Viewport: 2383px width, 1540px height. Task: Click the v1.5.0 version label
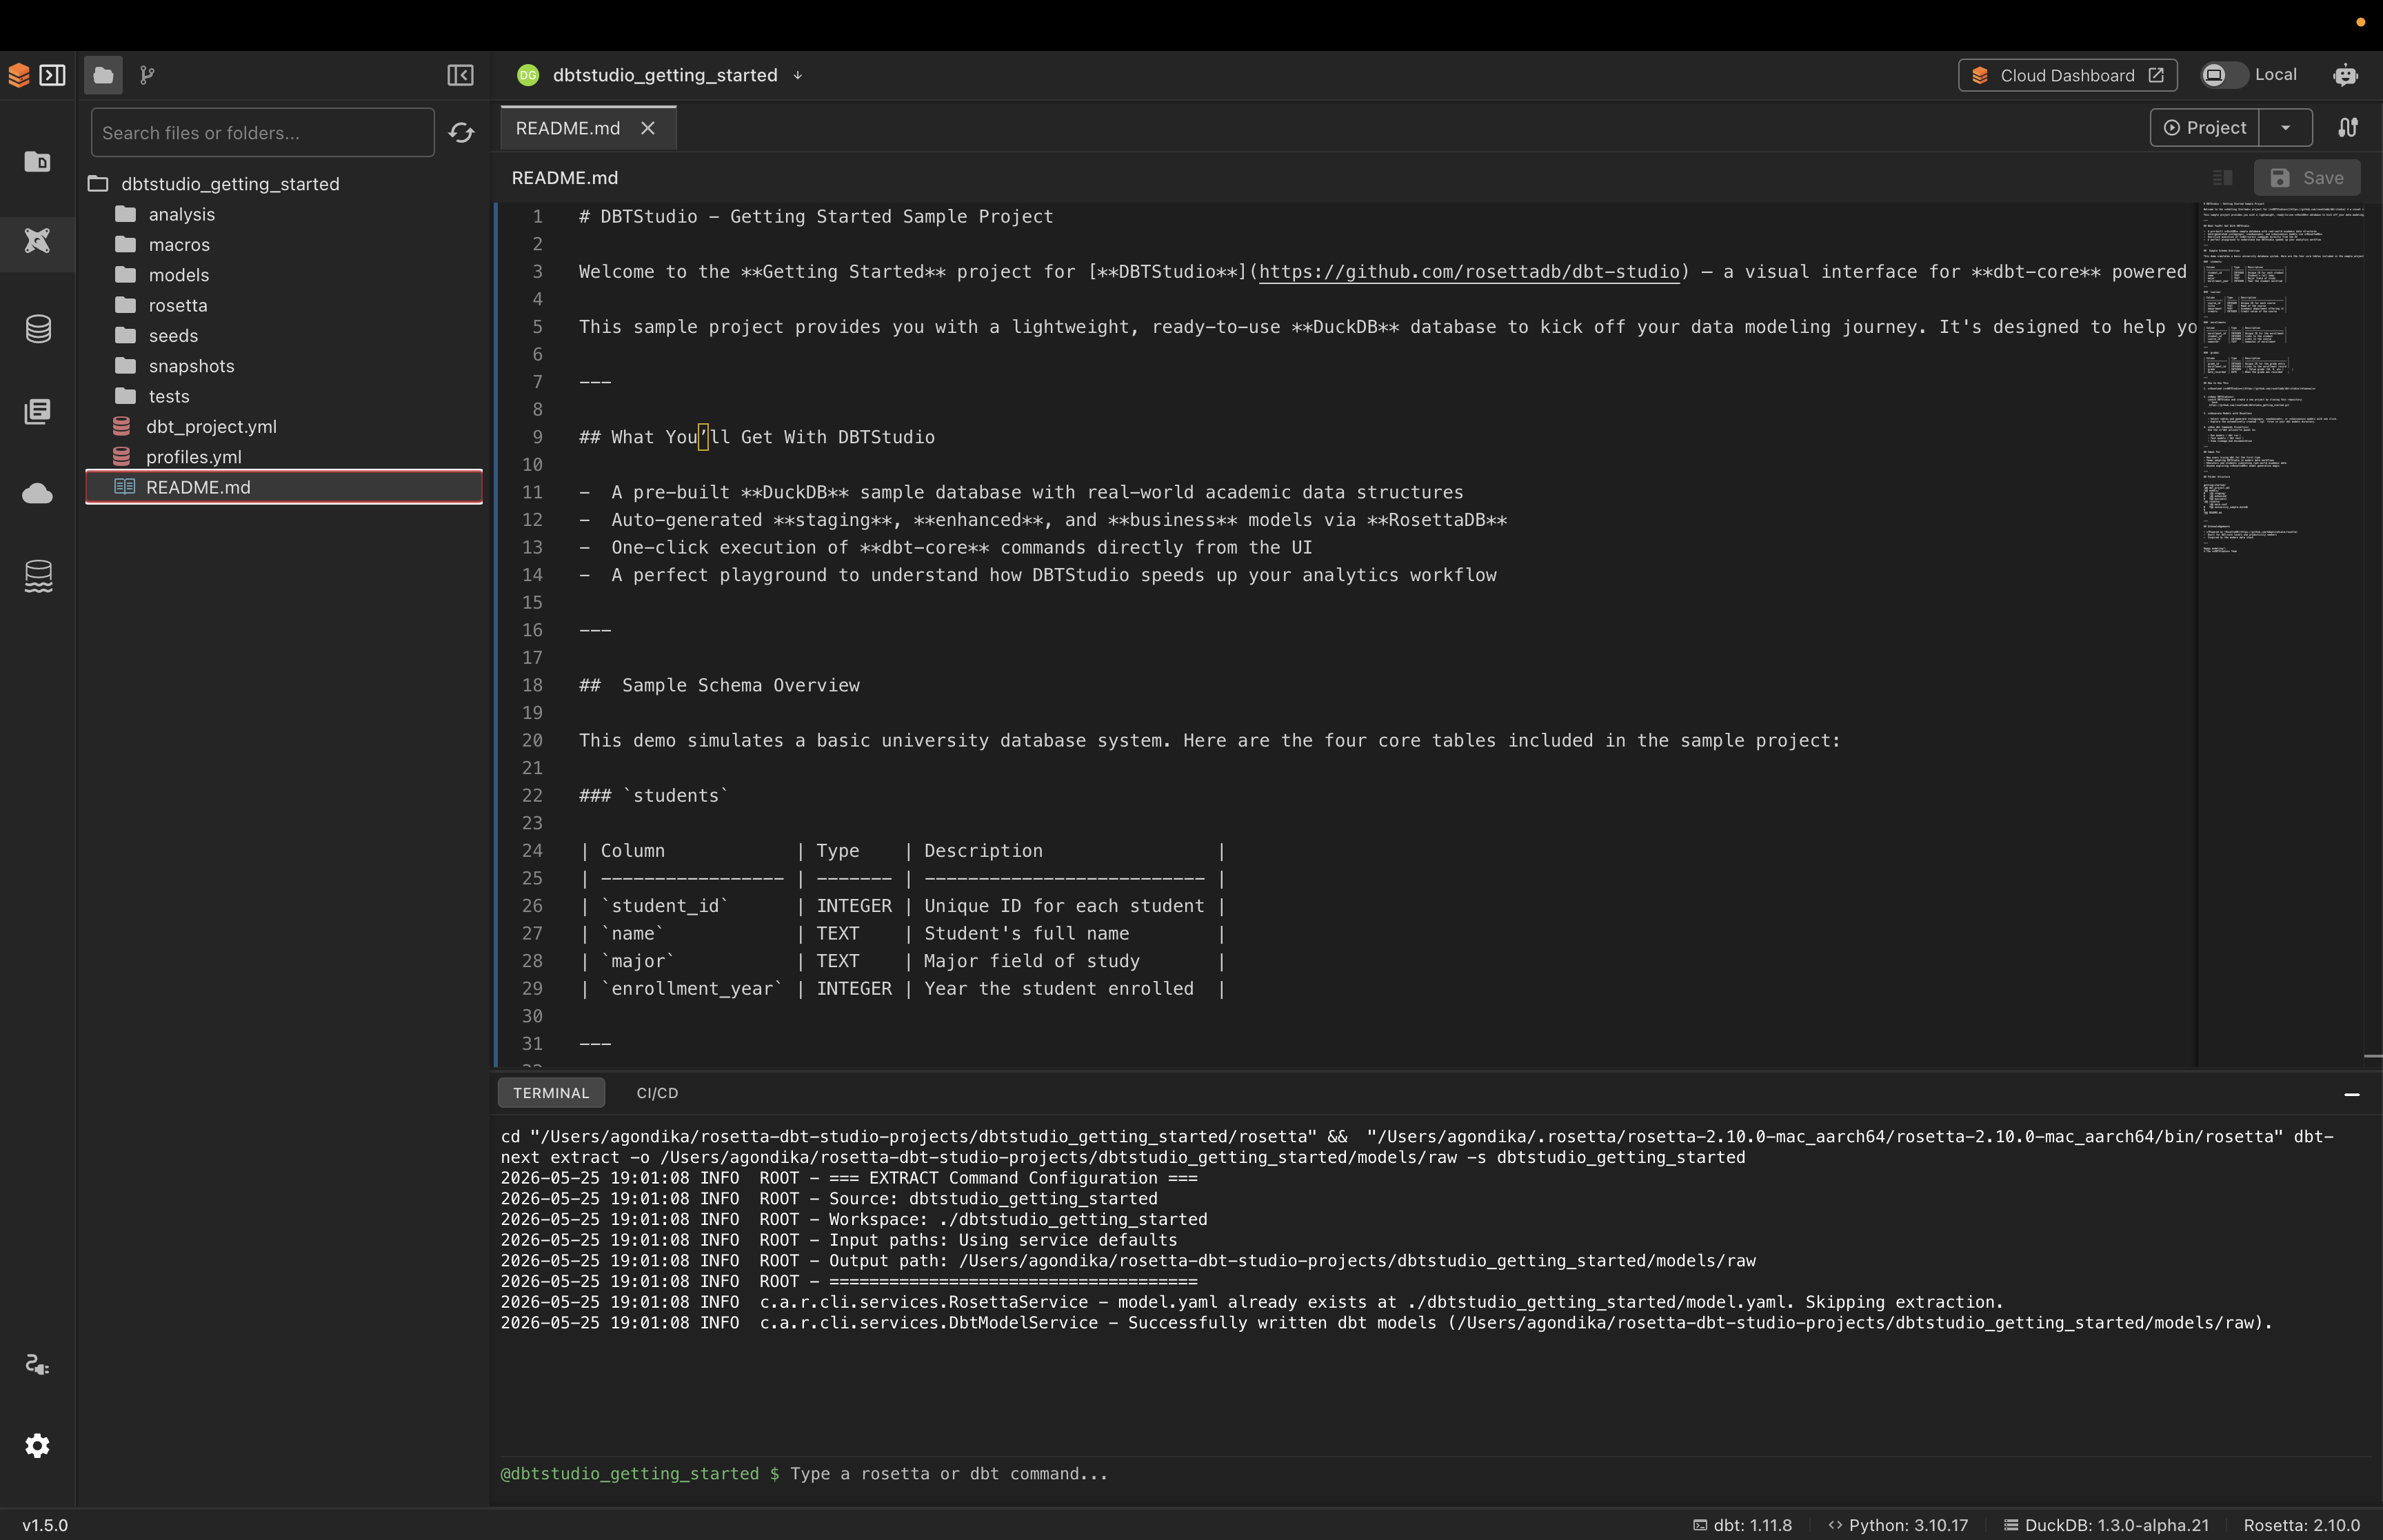45,1525
